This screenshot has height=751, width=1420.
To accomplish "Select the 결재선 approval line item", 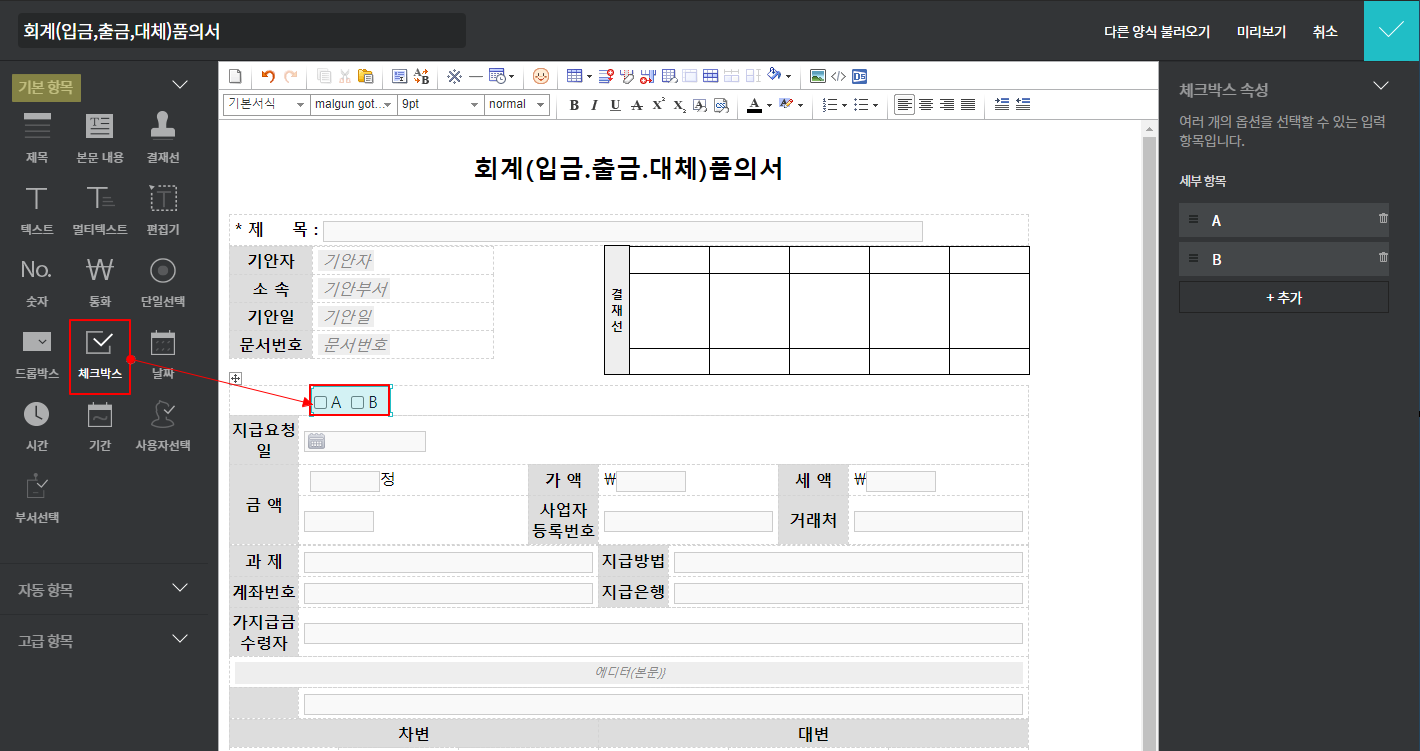I will coord(163,136).
